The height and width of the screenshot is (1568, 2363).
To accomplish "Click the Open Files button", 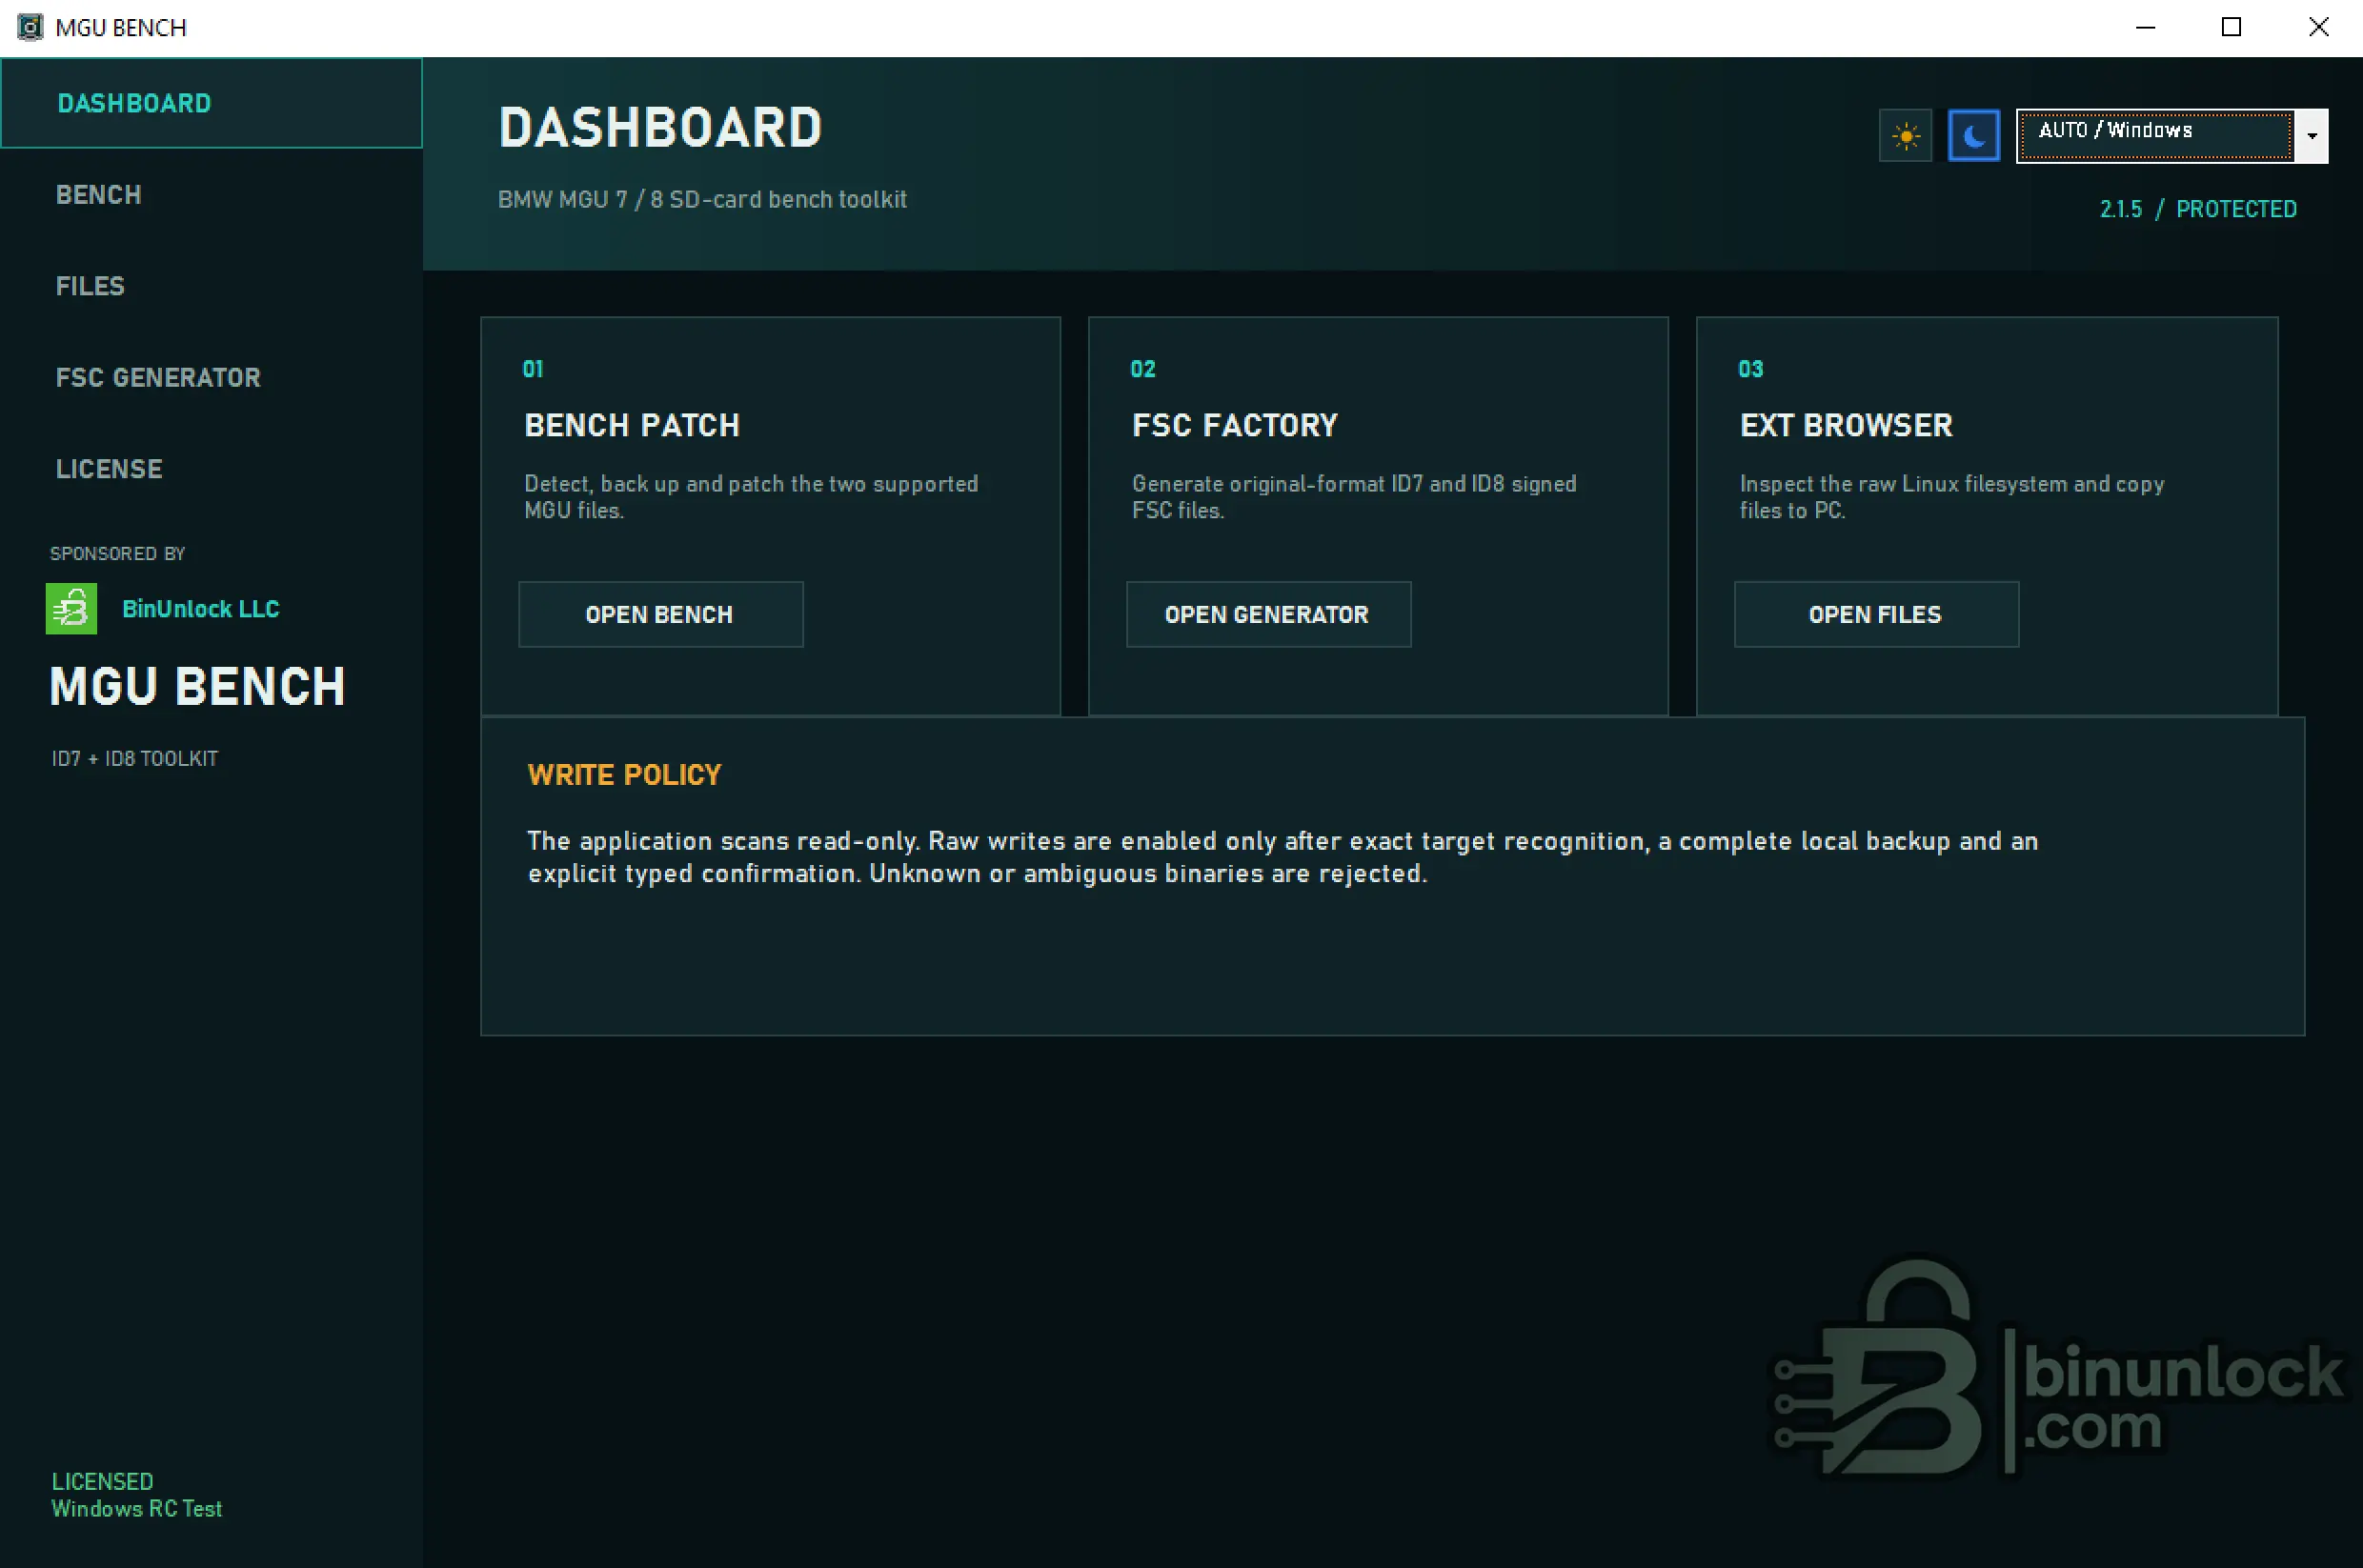I will point(1876,614).
